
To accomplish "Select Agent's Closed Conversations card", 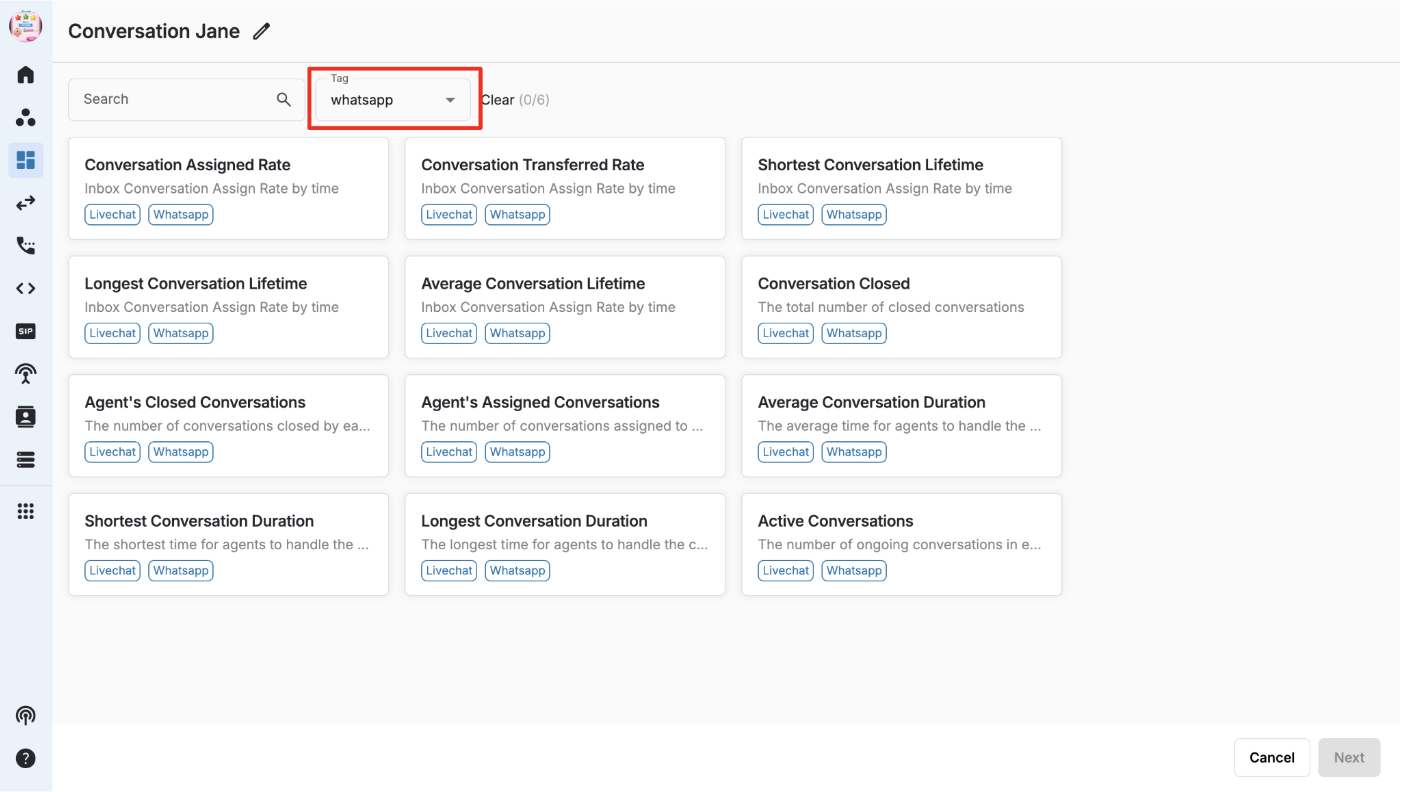I will point(228,426).
